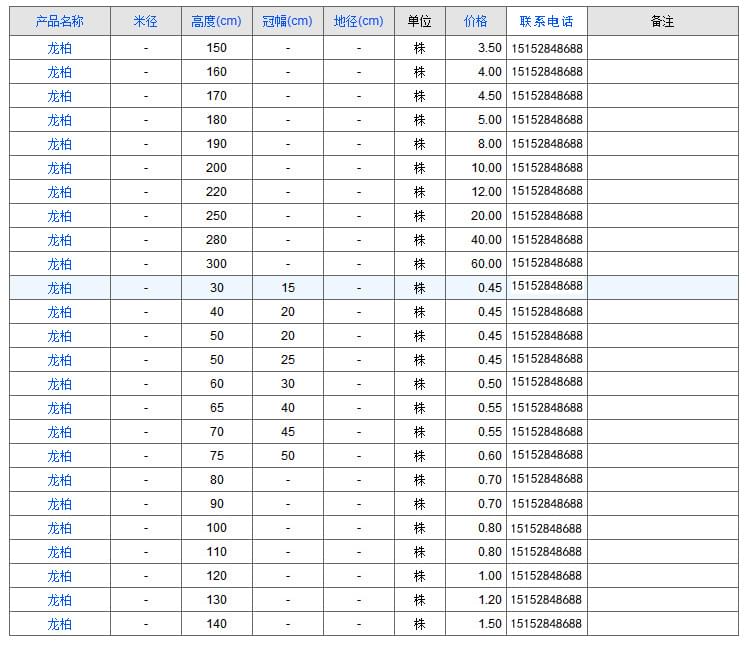Click the 价格 column header
The image size is (750, 647).
pyautogui.click(x=475, y=22)
